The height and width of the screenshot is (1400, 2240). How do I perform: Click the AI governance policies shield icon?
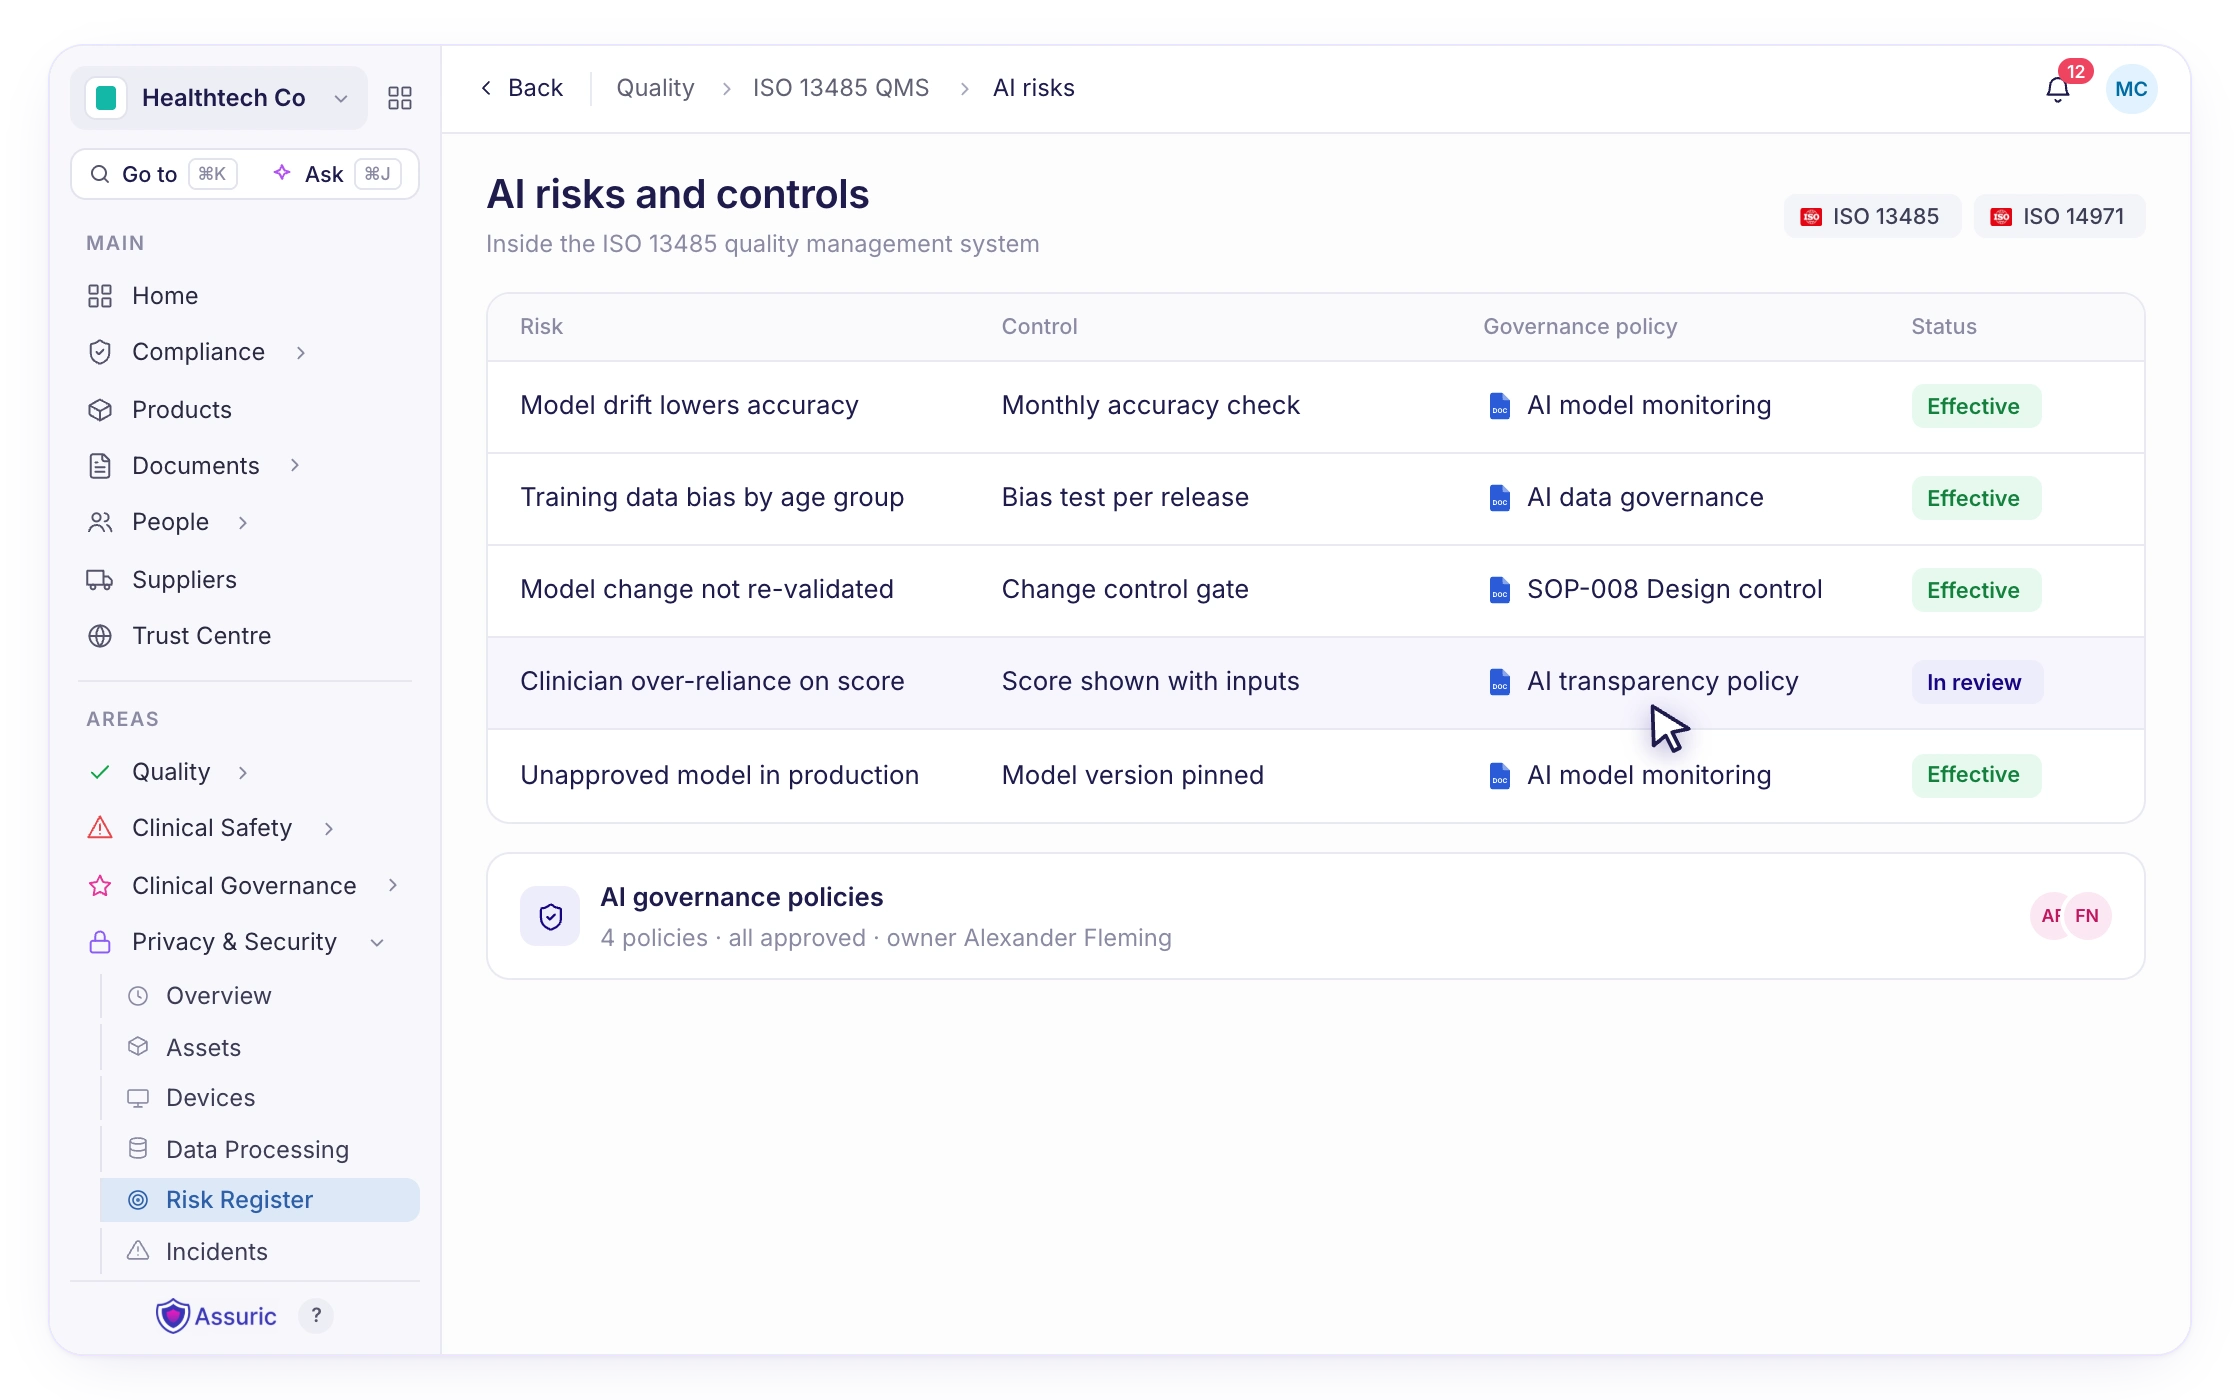pos(550,916)
